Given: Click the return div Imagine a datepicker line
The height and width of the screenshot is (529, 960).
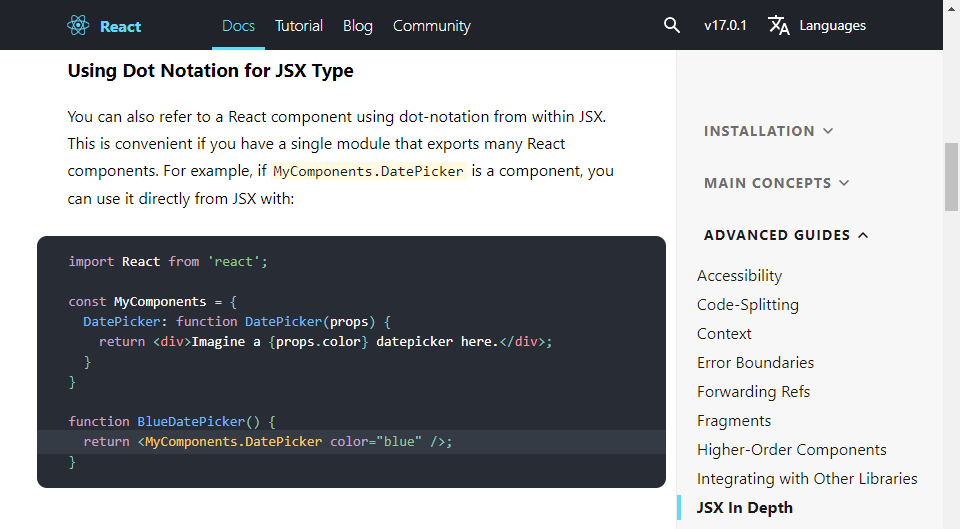Looking at the screenshot, I should (x=325, y=342).
